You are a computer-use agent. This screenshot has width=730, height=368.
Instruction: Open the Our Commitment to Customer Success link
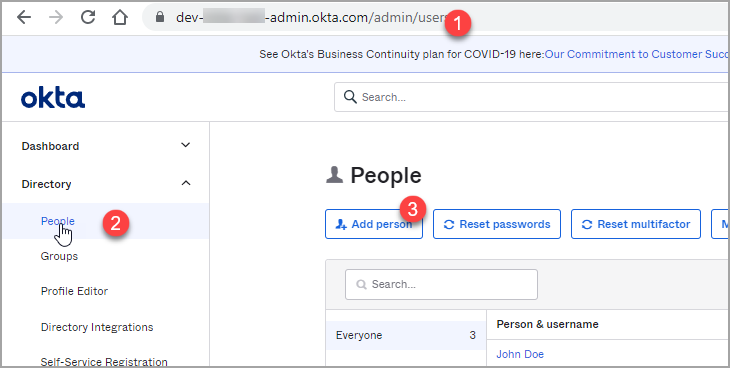(x=636, y=54)
